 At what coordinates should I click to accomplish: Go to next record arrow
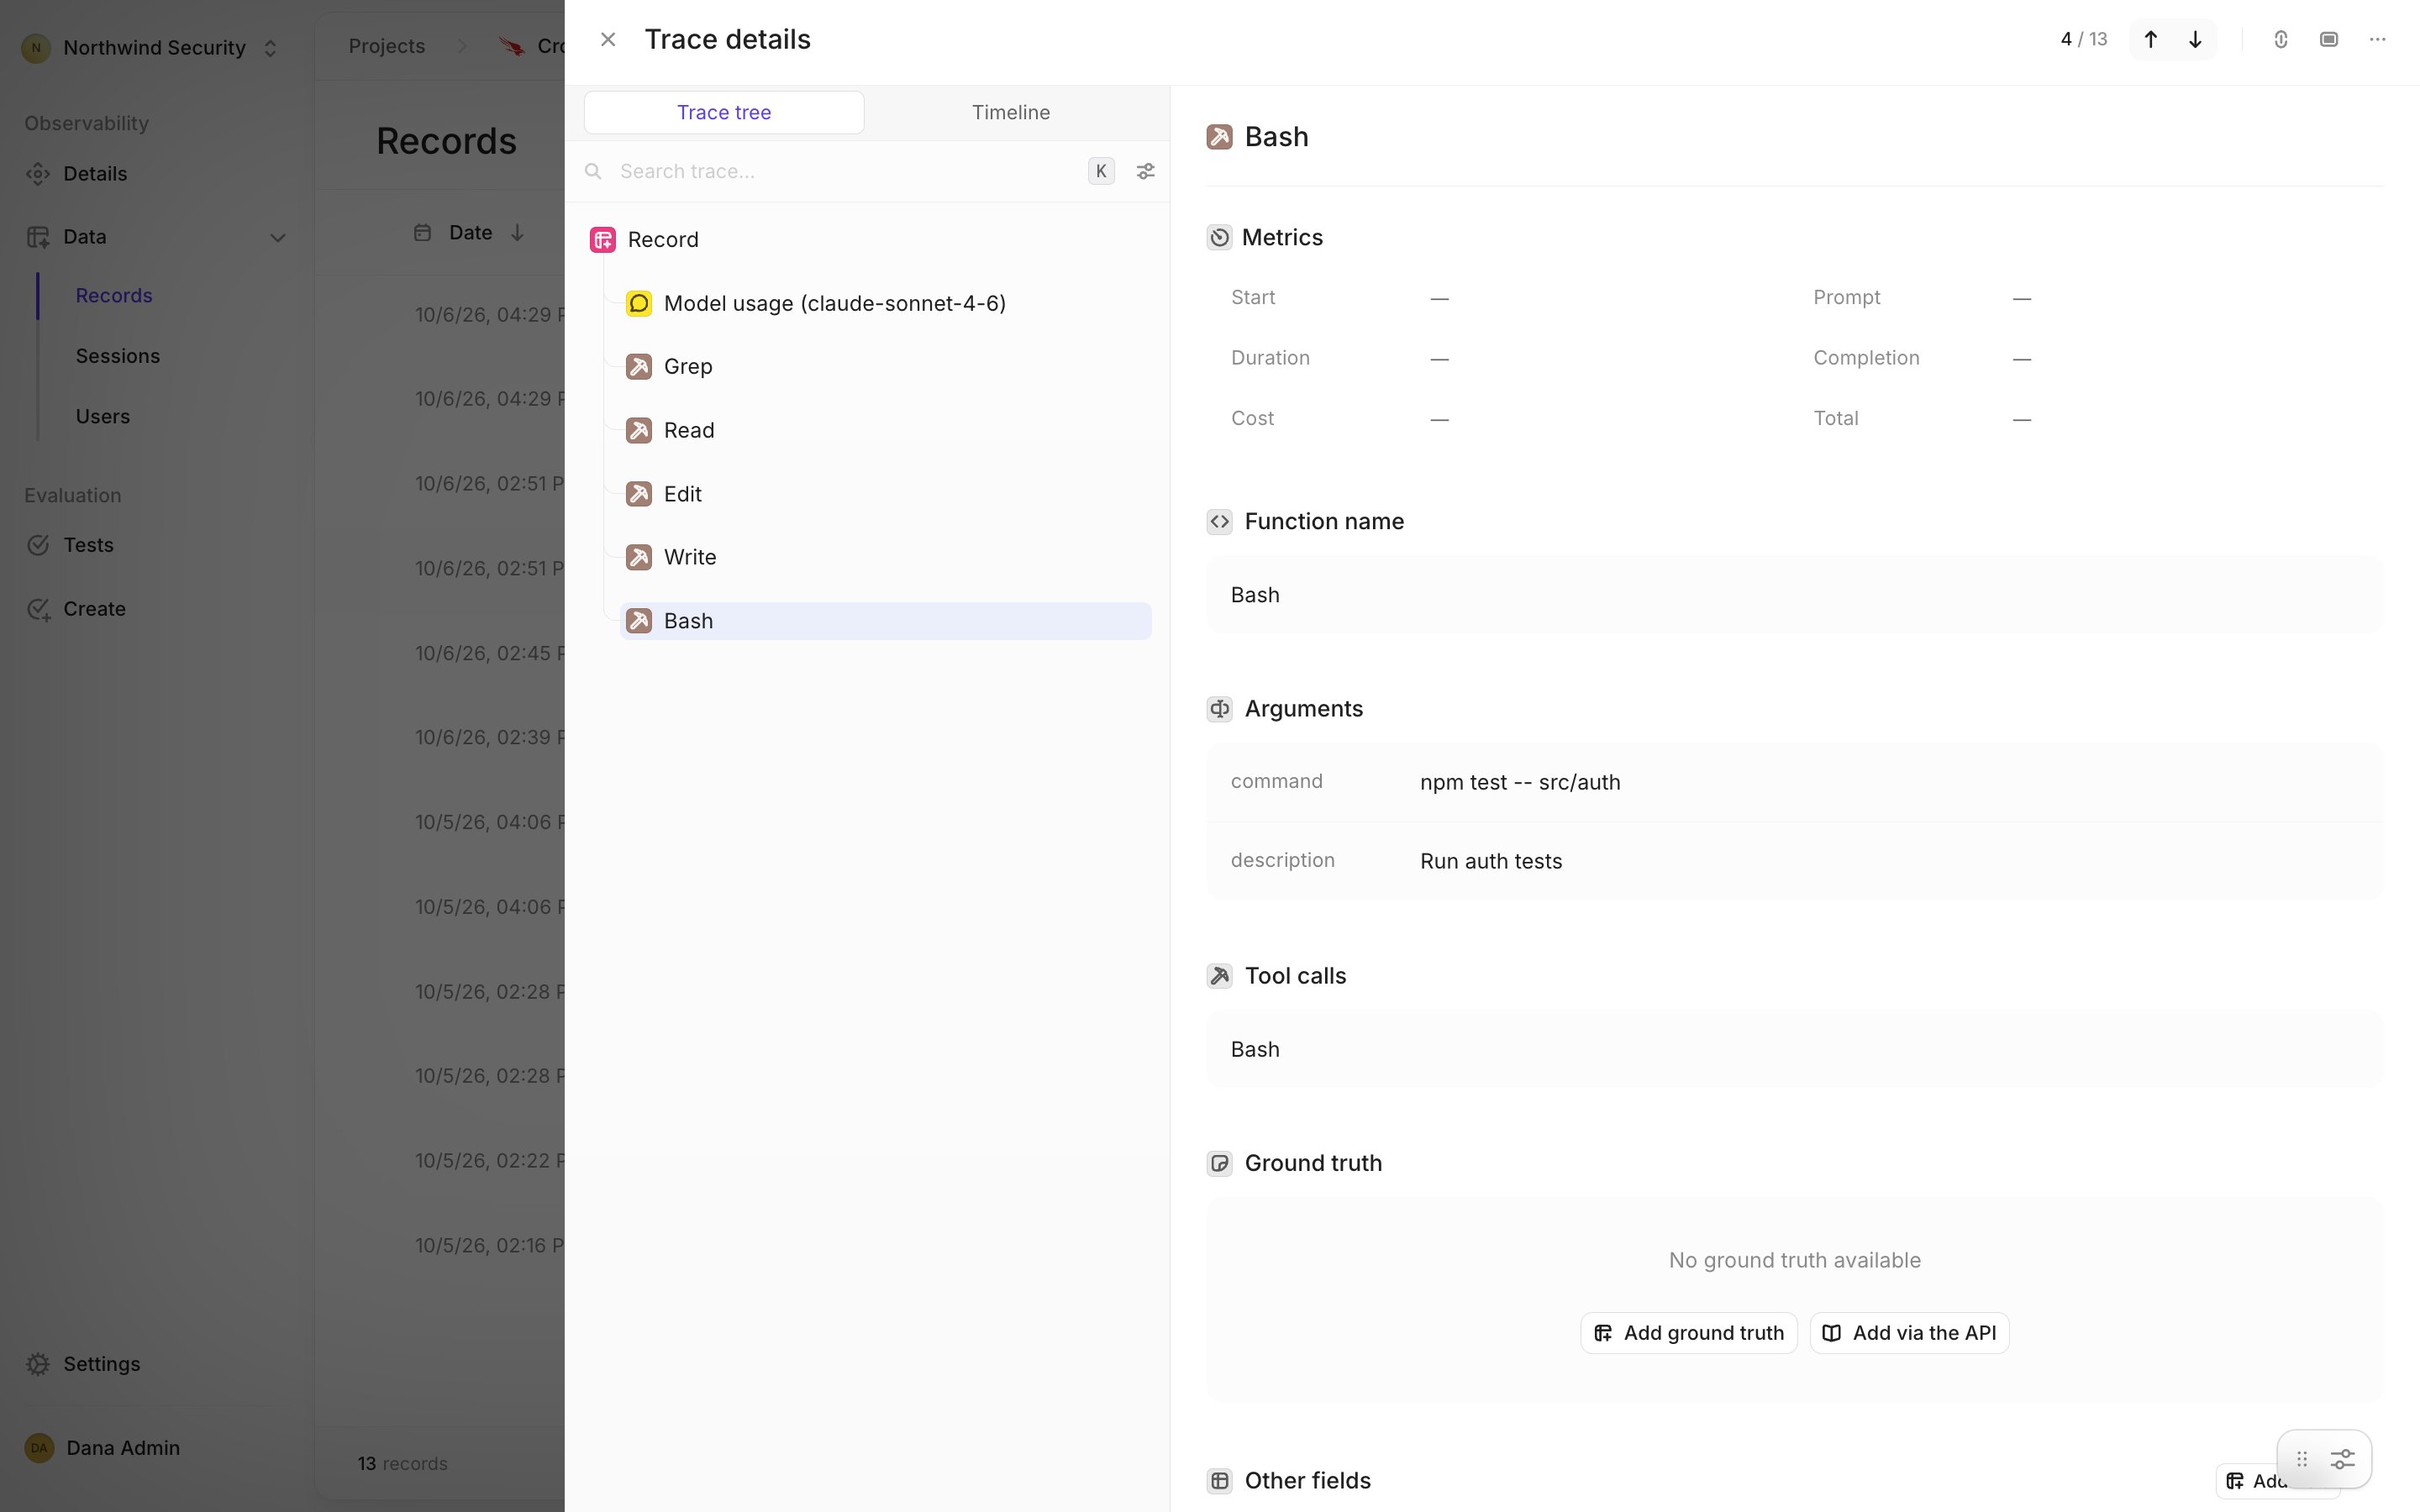[x=2195, y=40]
